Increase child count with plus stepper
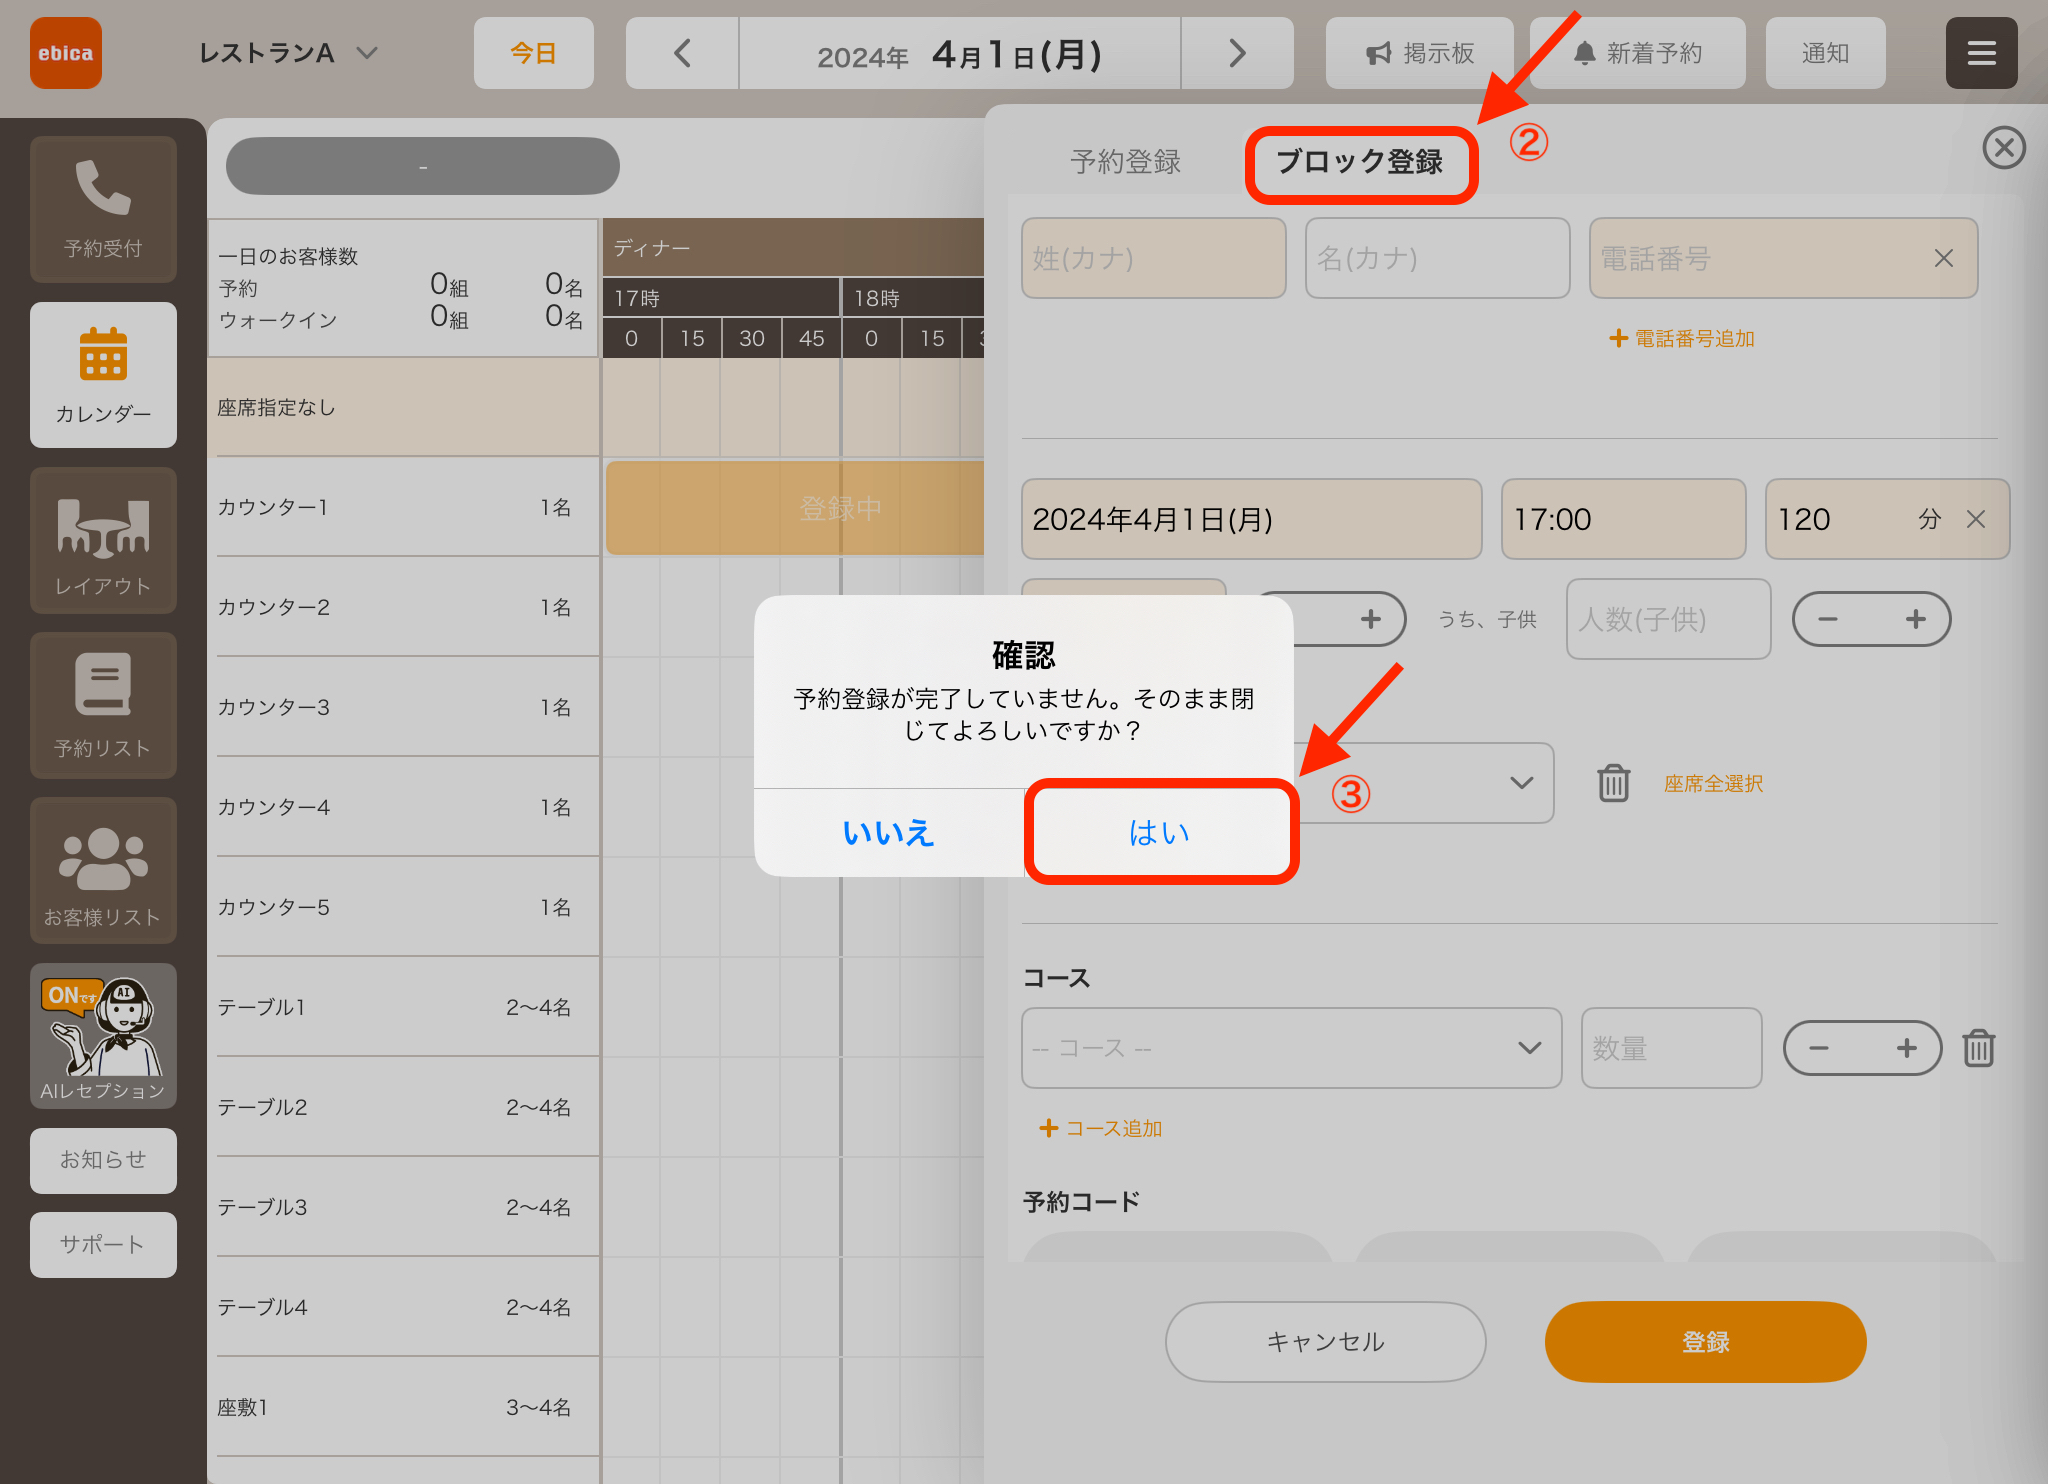 (1915, 619)
